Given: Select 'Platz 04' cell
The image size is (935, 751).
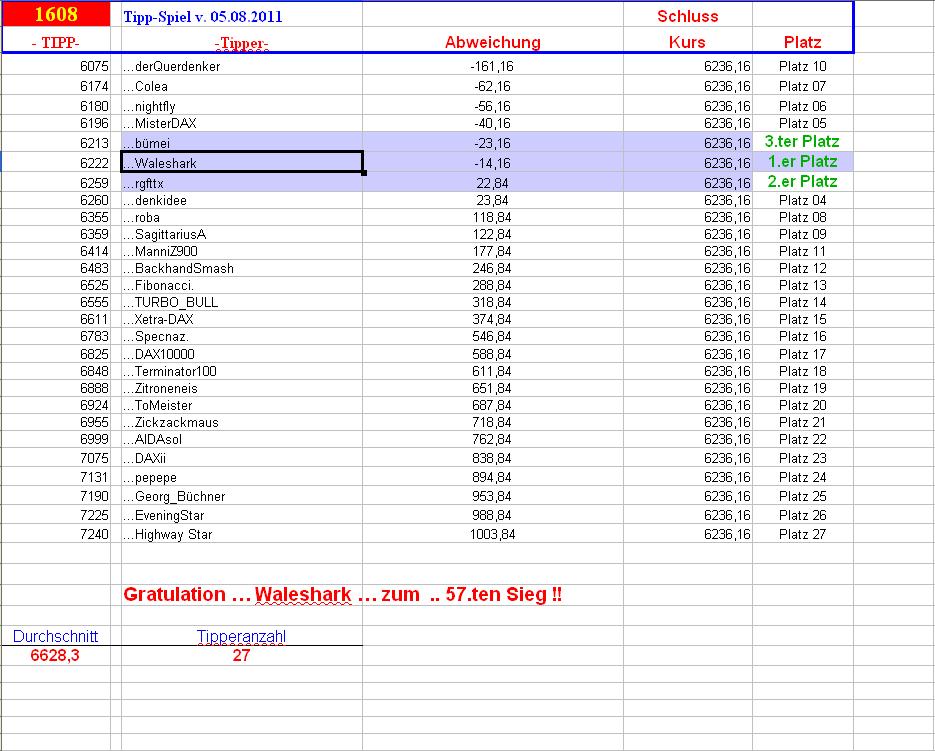Looking at the screenshot, I should (x=803, y=200).
